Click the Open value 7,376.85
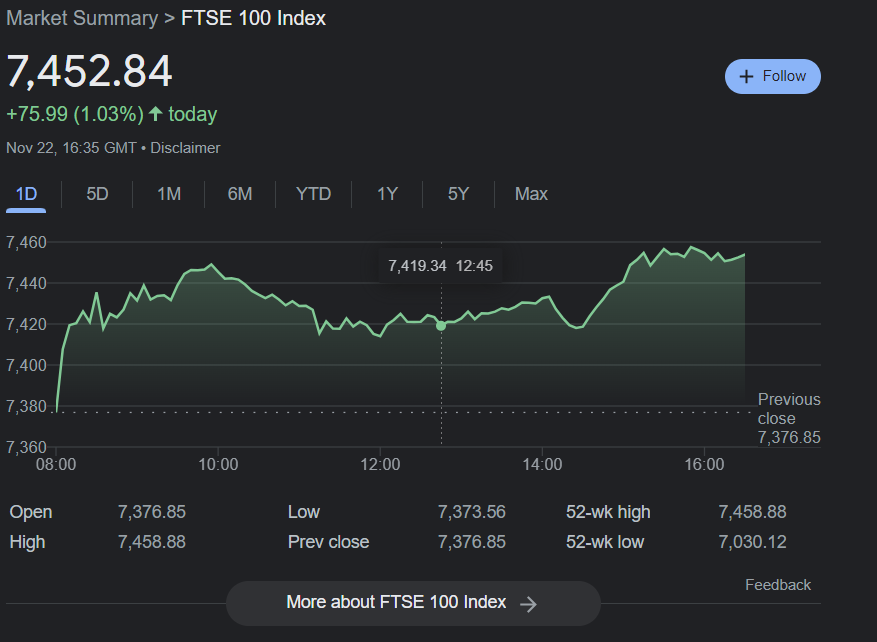The width and height of the screenshot is (877, 642). pyautogui.click(x=152, y=512)
